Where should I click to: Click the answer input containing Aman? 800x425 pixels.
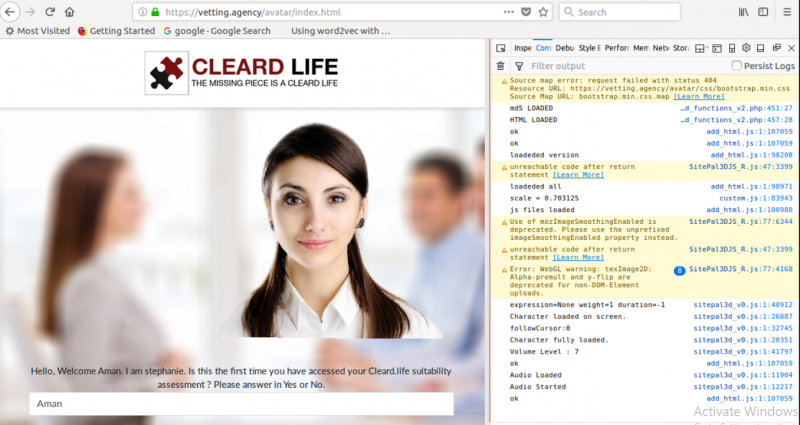[x=241, y=404]
